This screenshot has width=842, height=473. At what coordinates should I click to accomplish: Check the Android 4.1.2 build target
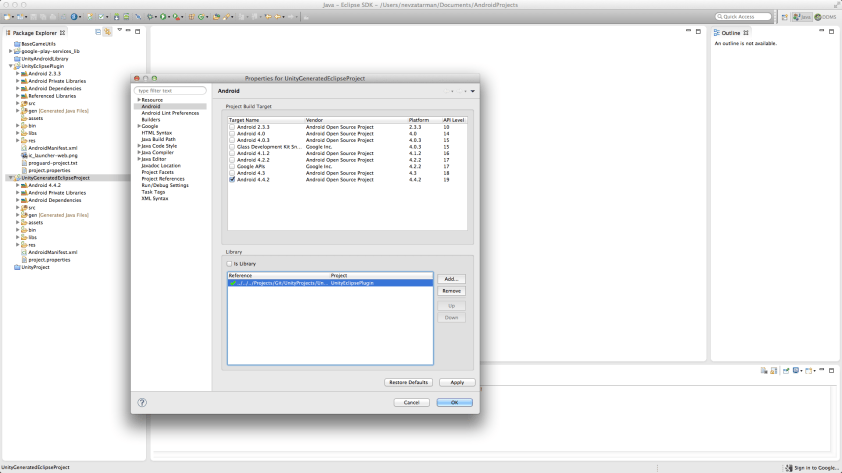232,153
